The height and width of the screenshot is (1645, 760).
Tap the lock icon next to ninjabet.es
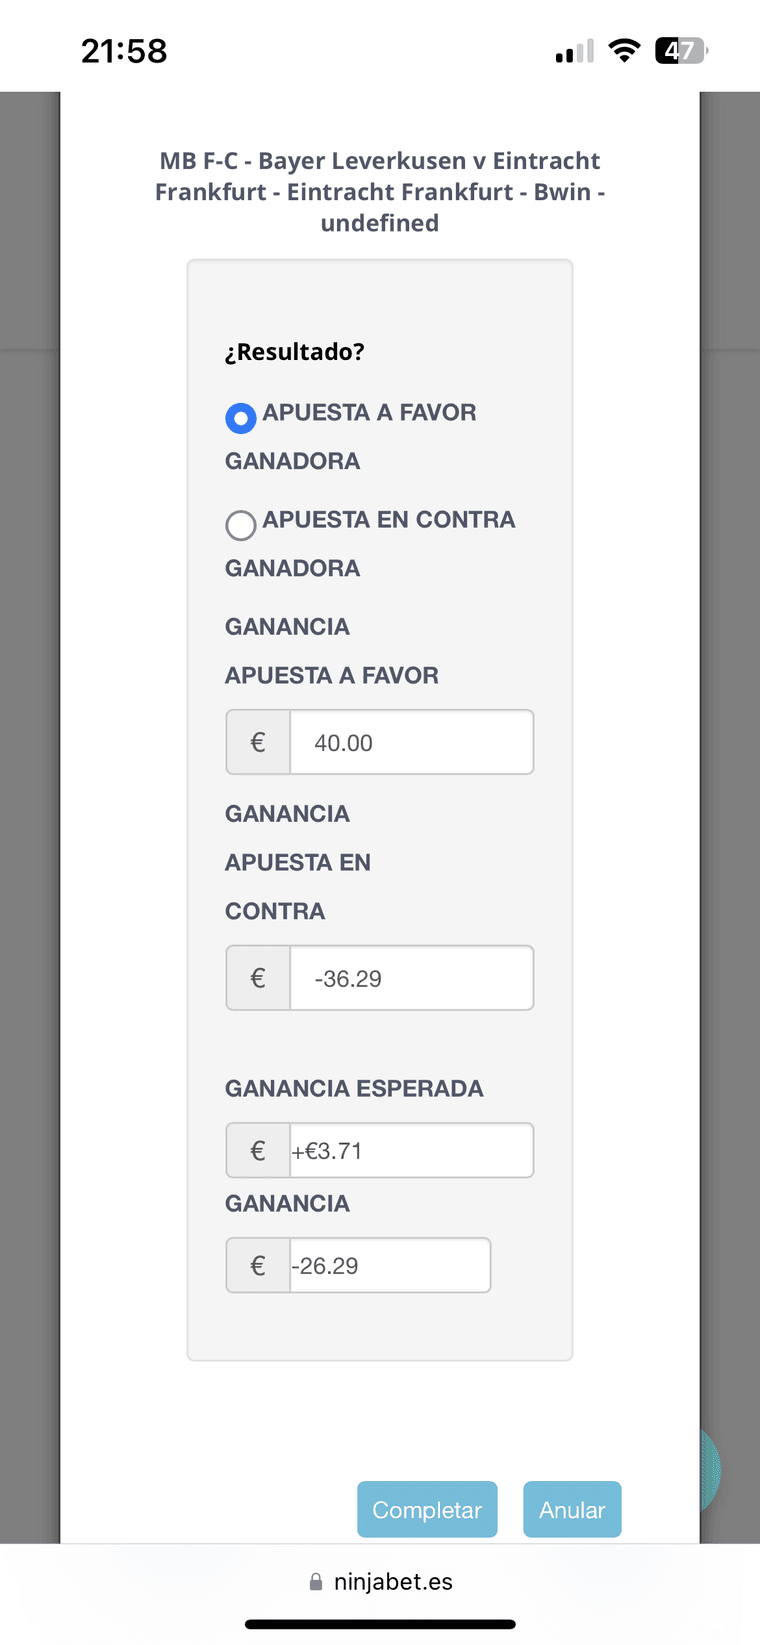pos(316,1581)
